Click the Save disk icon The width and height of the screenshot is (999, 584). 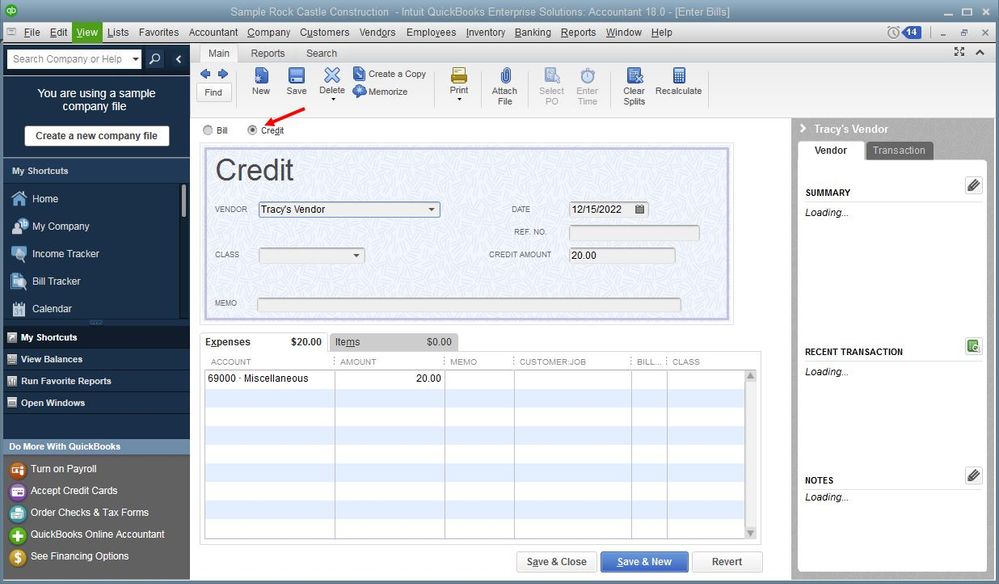296,75
